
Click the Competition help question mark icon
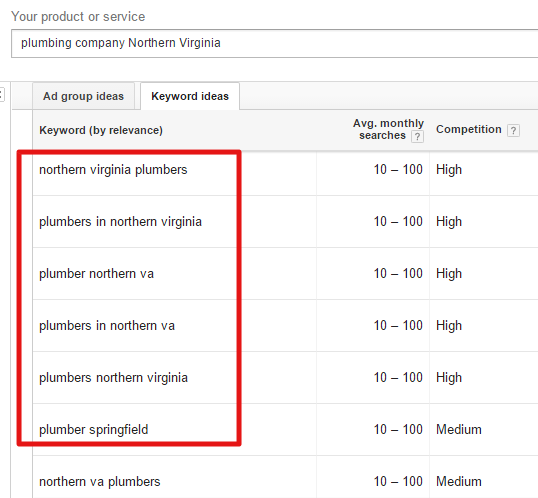coord(513,130)
